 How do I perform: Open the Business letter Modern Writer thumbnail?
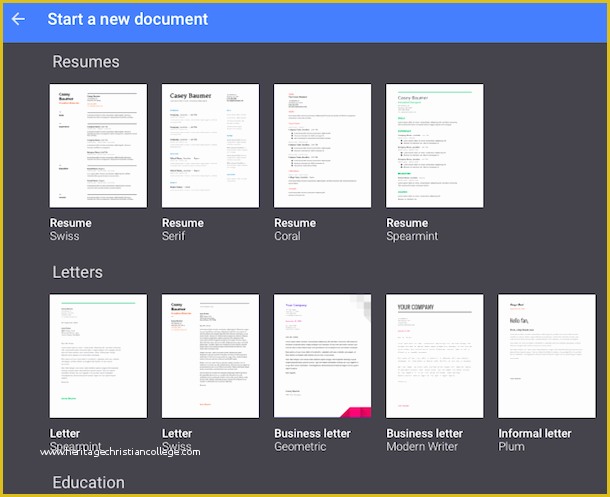coord(435,356)
